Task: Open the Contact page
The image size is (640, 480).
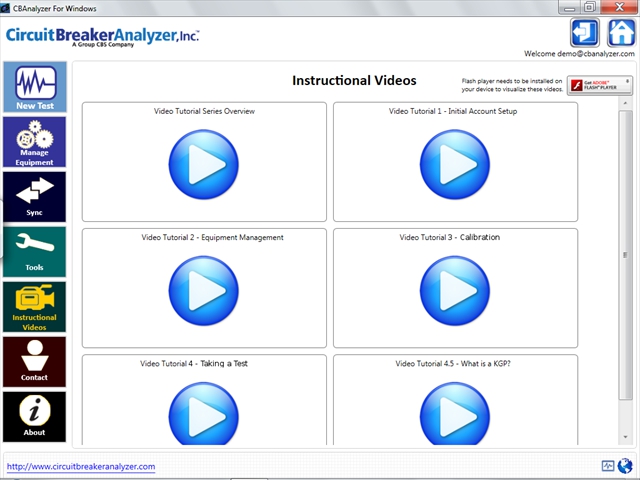Action: [35, 362]
